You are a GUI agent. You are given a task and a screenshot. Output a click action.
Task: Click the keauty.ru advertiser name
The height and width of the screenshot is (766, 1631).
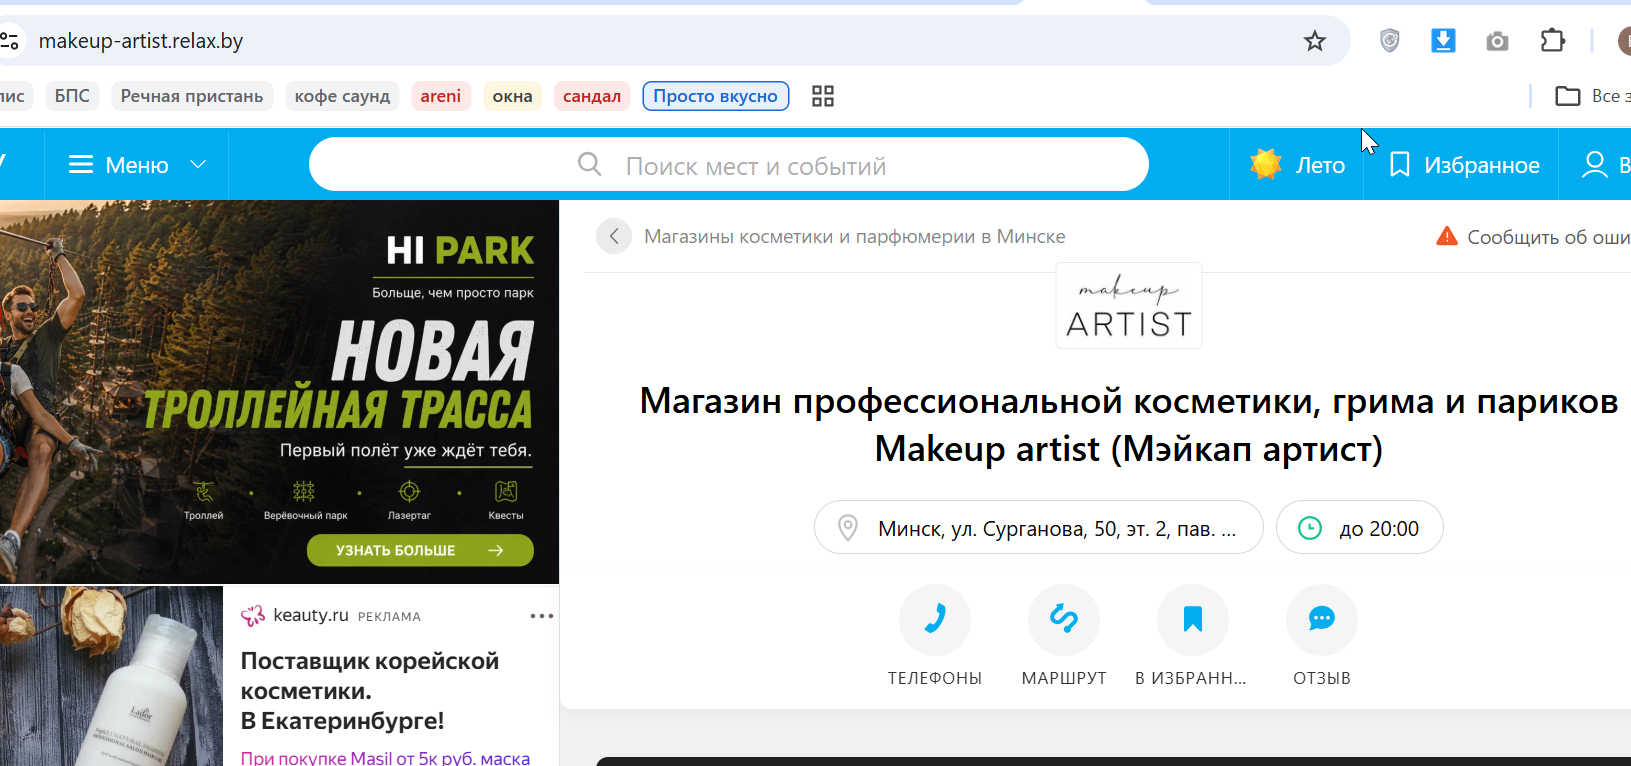[x=311, y=615]
